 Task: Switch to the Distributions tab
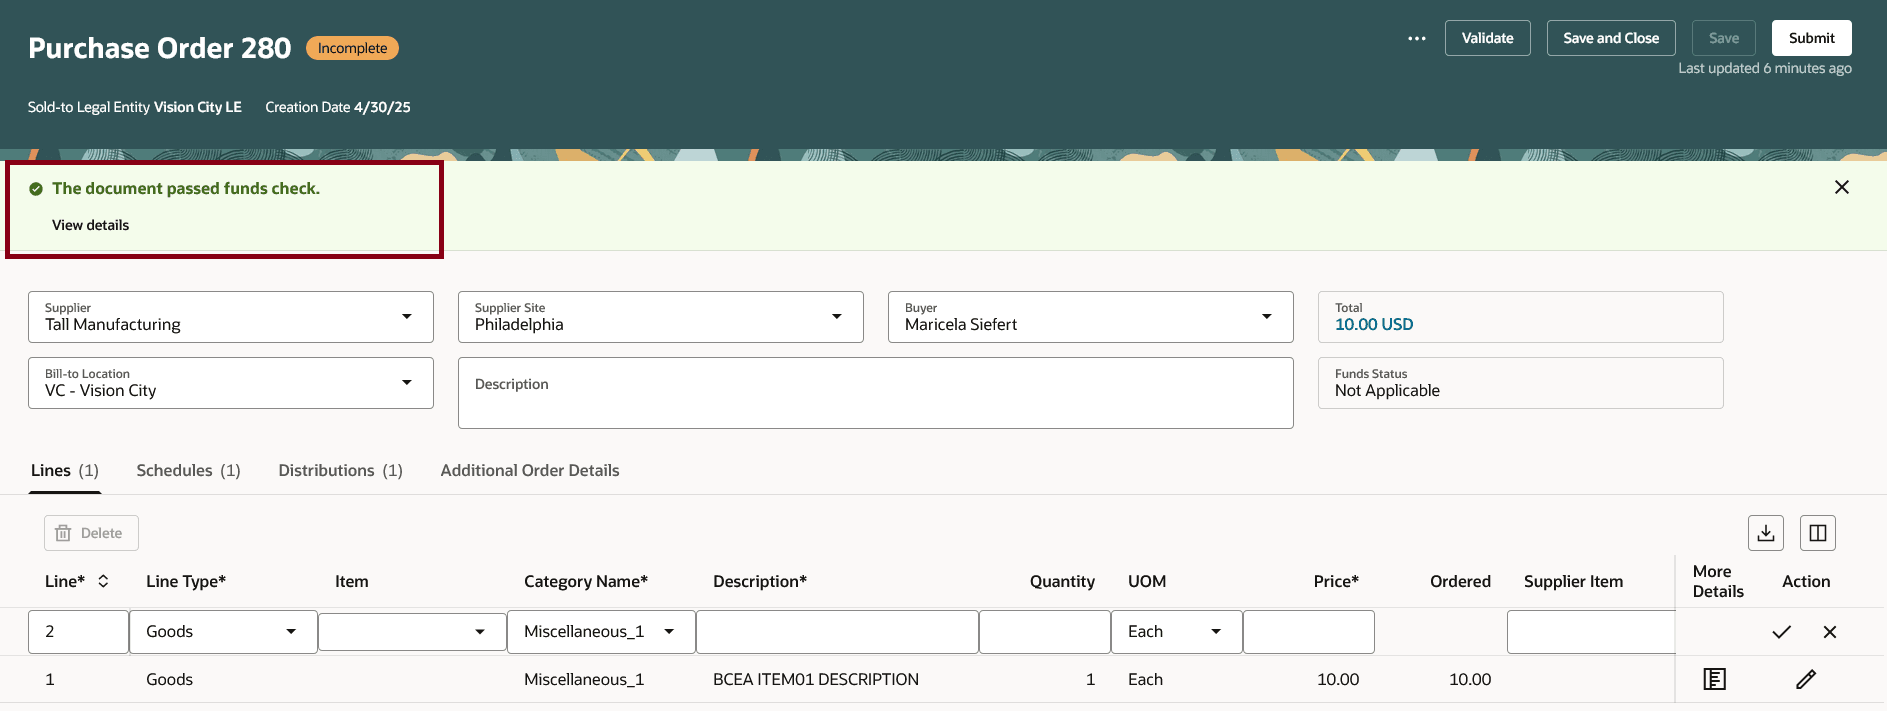(340, 470)
